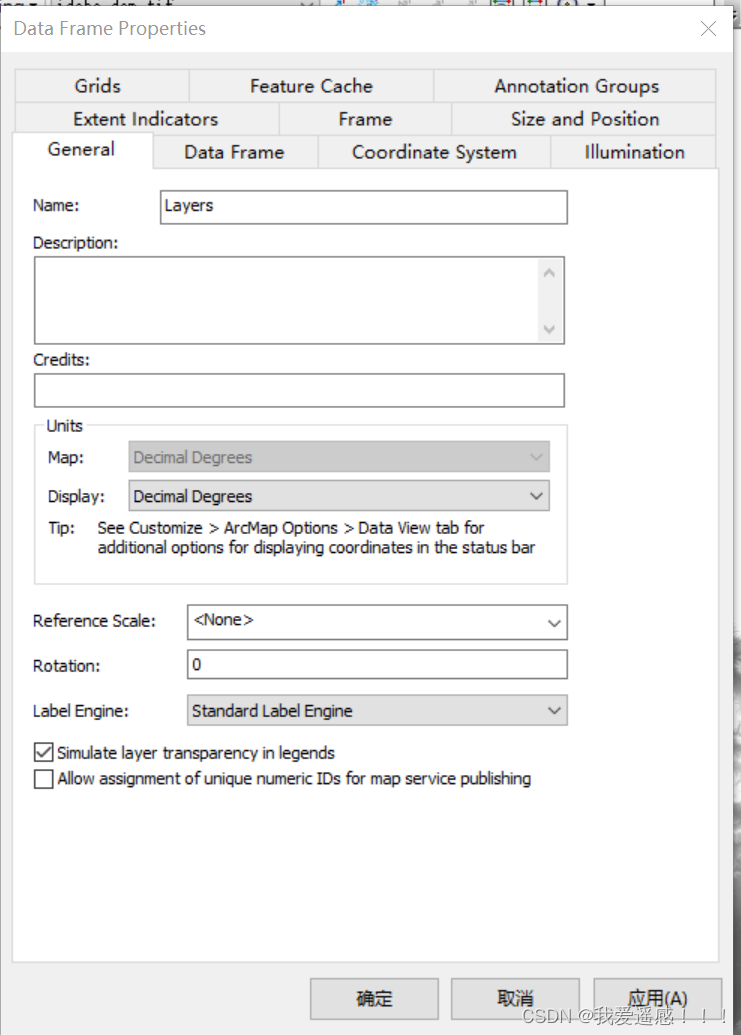Screen dimensions: 741x1035
Task: Click the Credits input field
Action: coord(299,390)
